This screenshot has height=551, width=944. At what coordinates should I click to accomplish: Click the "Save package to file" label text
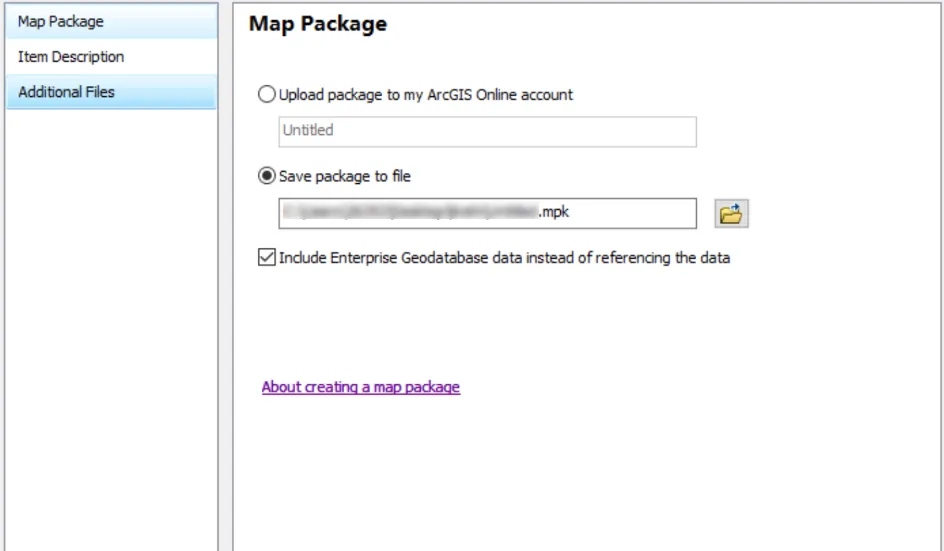(345, 176)
